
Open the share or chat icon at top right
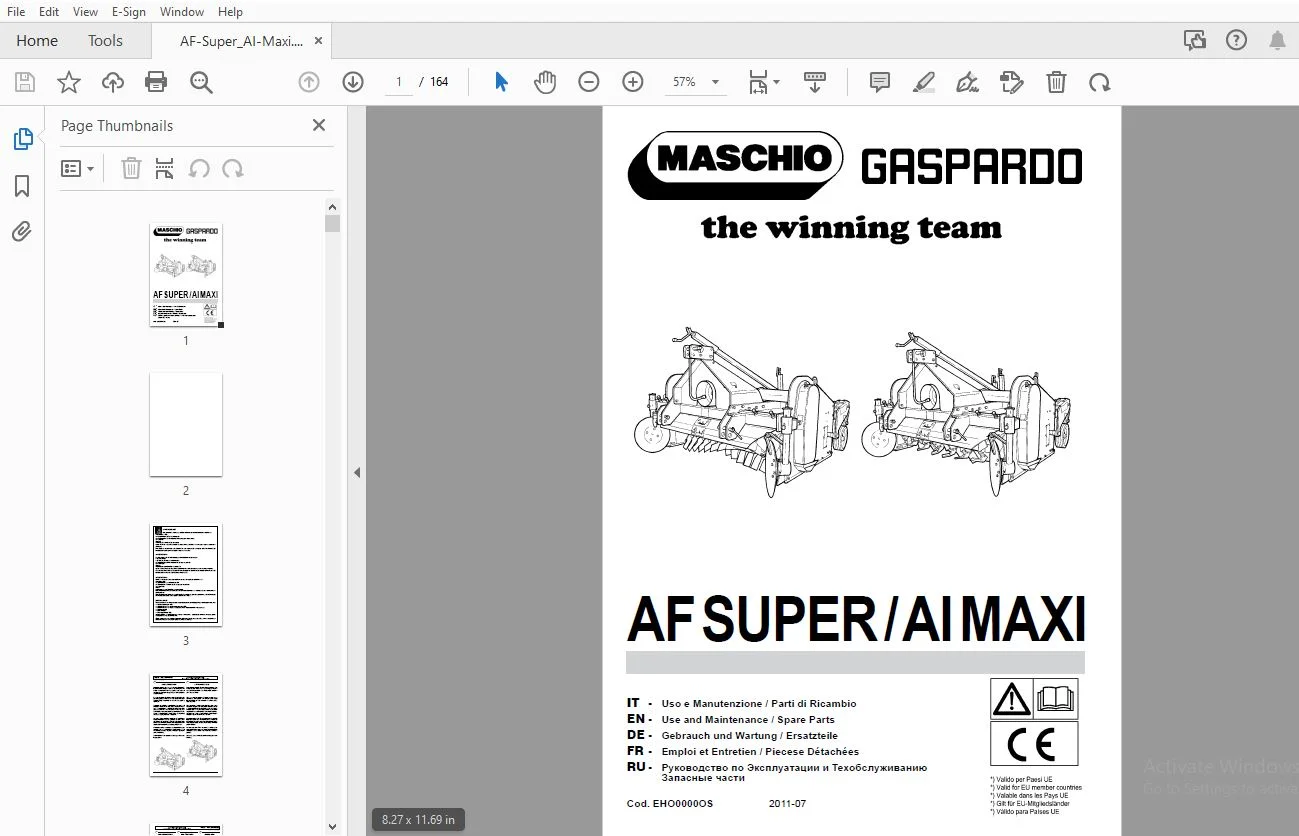click(x=1194, y=41)
